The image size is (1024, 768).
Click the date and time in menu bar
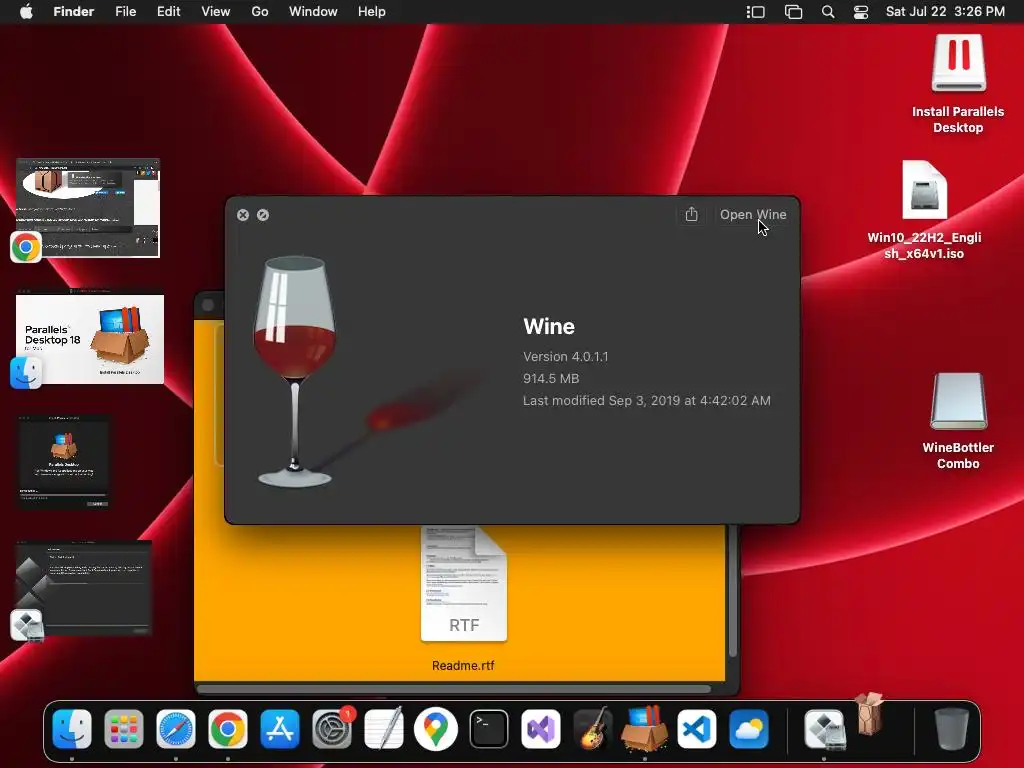click(945, 12)
